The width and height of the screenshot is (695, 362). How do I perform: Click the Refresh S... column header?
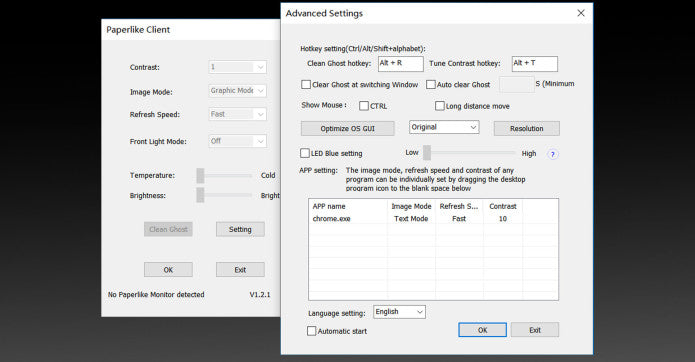459,206
